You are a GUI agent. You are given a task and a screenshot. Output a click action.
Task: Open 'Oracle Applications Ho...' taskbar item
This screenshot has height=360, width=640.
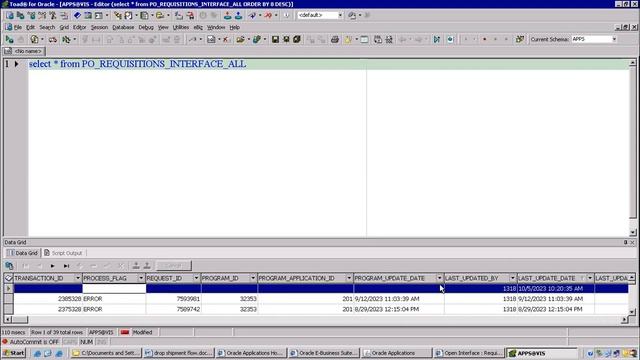pyautogui.click(x=251, y=353)
